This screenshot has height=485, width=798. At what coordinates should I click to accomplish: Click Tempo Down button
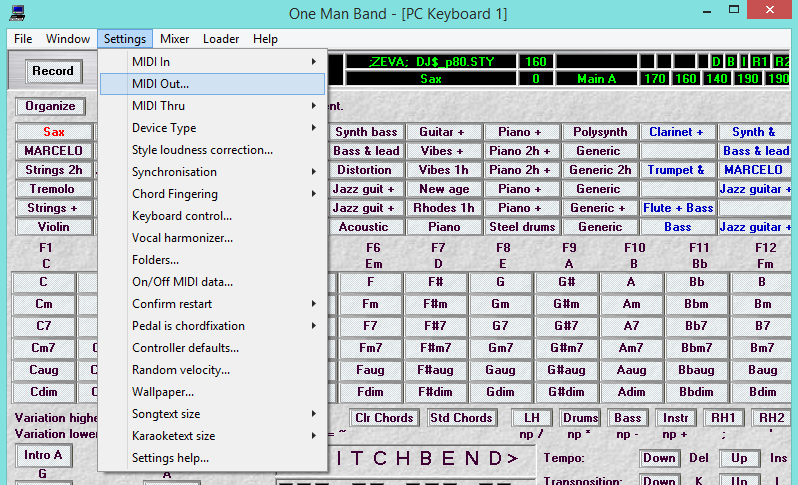click(x=659, y=458)
